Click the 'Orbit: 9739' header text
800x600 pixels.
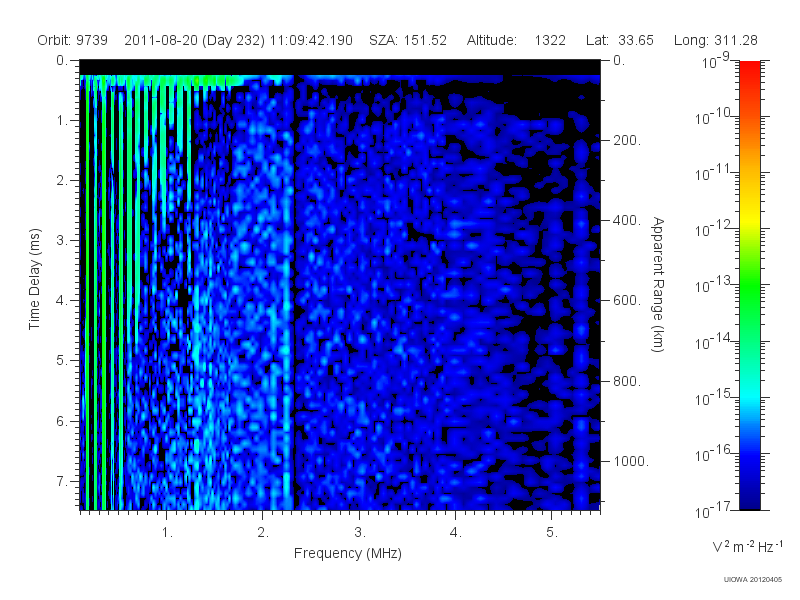coord(72,40)
